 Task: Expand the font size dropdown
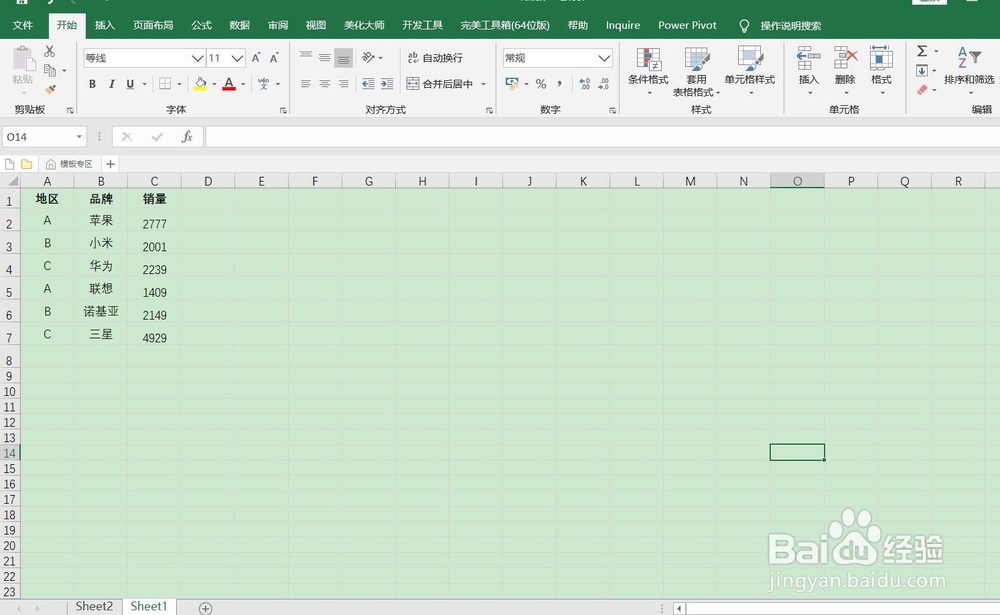[238, 58]
